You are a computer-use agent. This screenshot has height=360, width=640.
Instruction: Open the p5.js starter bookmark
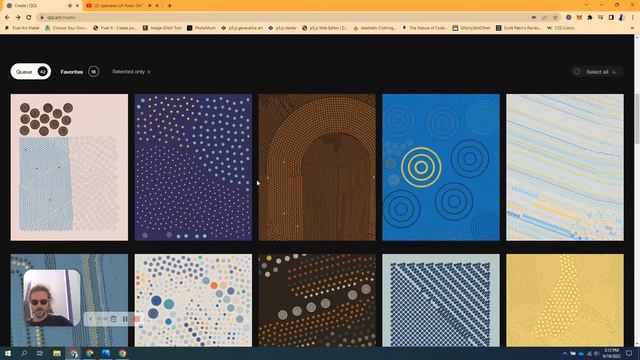(282, 28)
